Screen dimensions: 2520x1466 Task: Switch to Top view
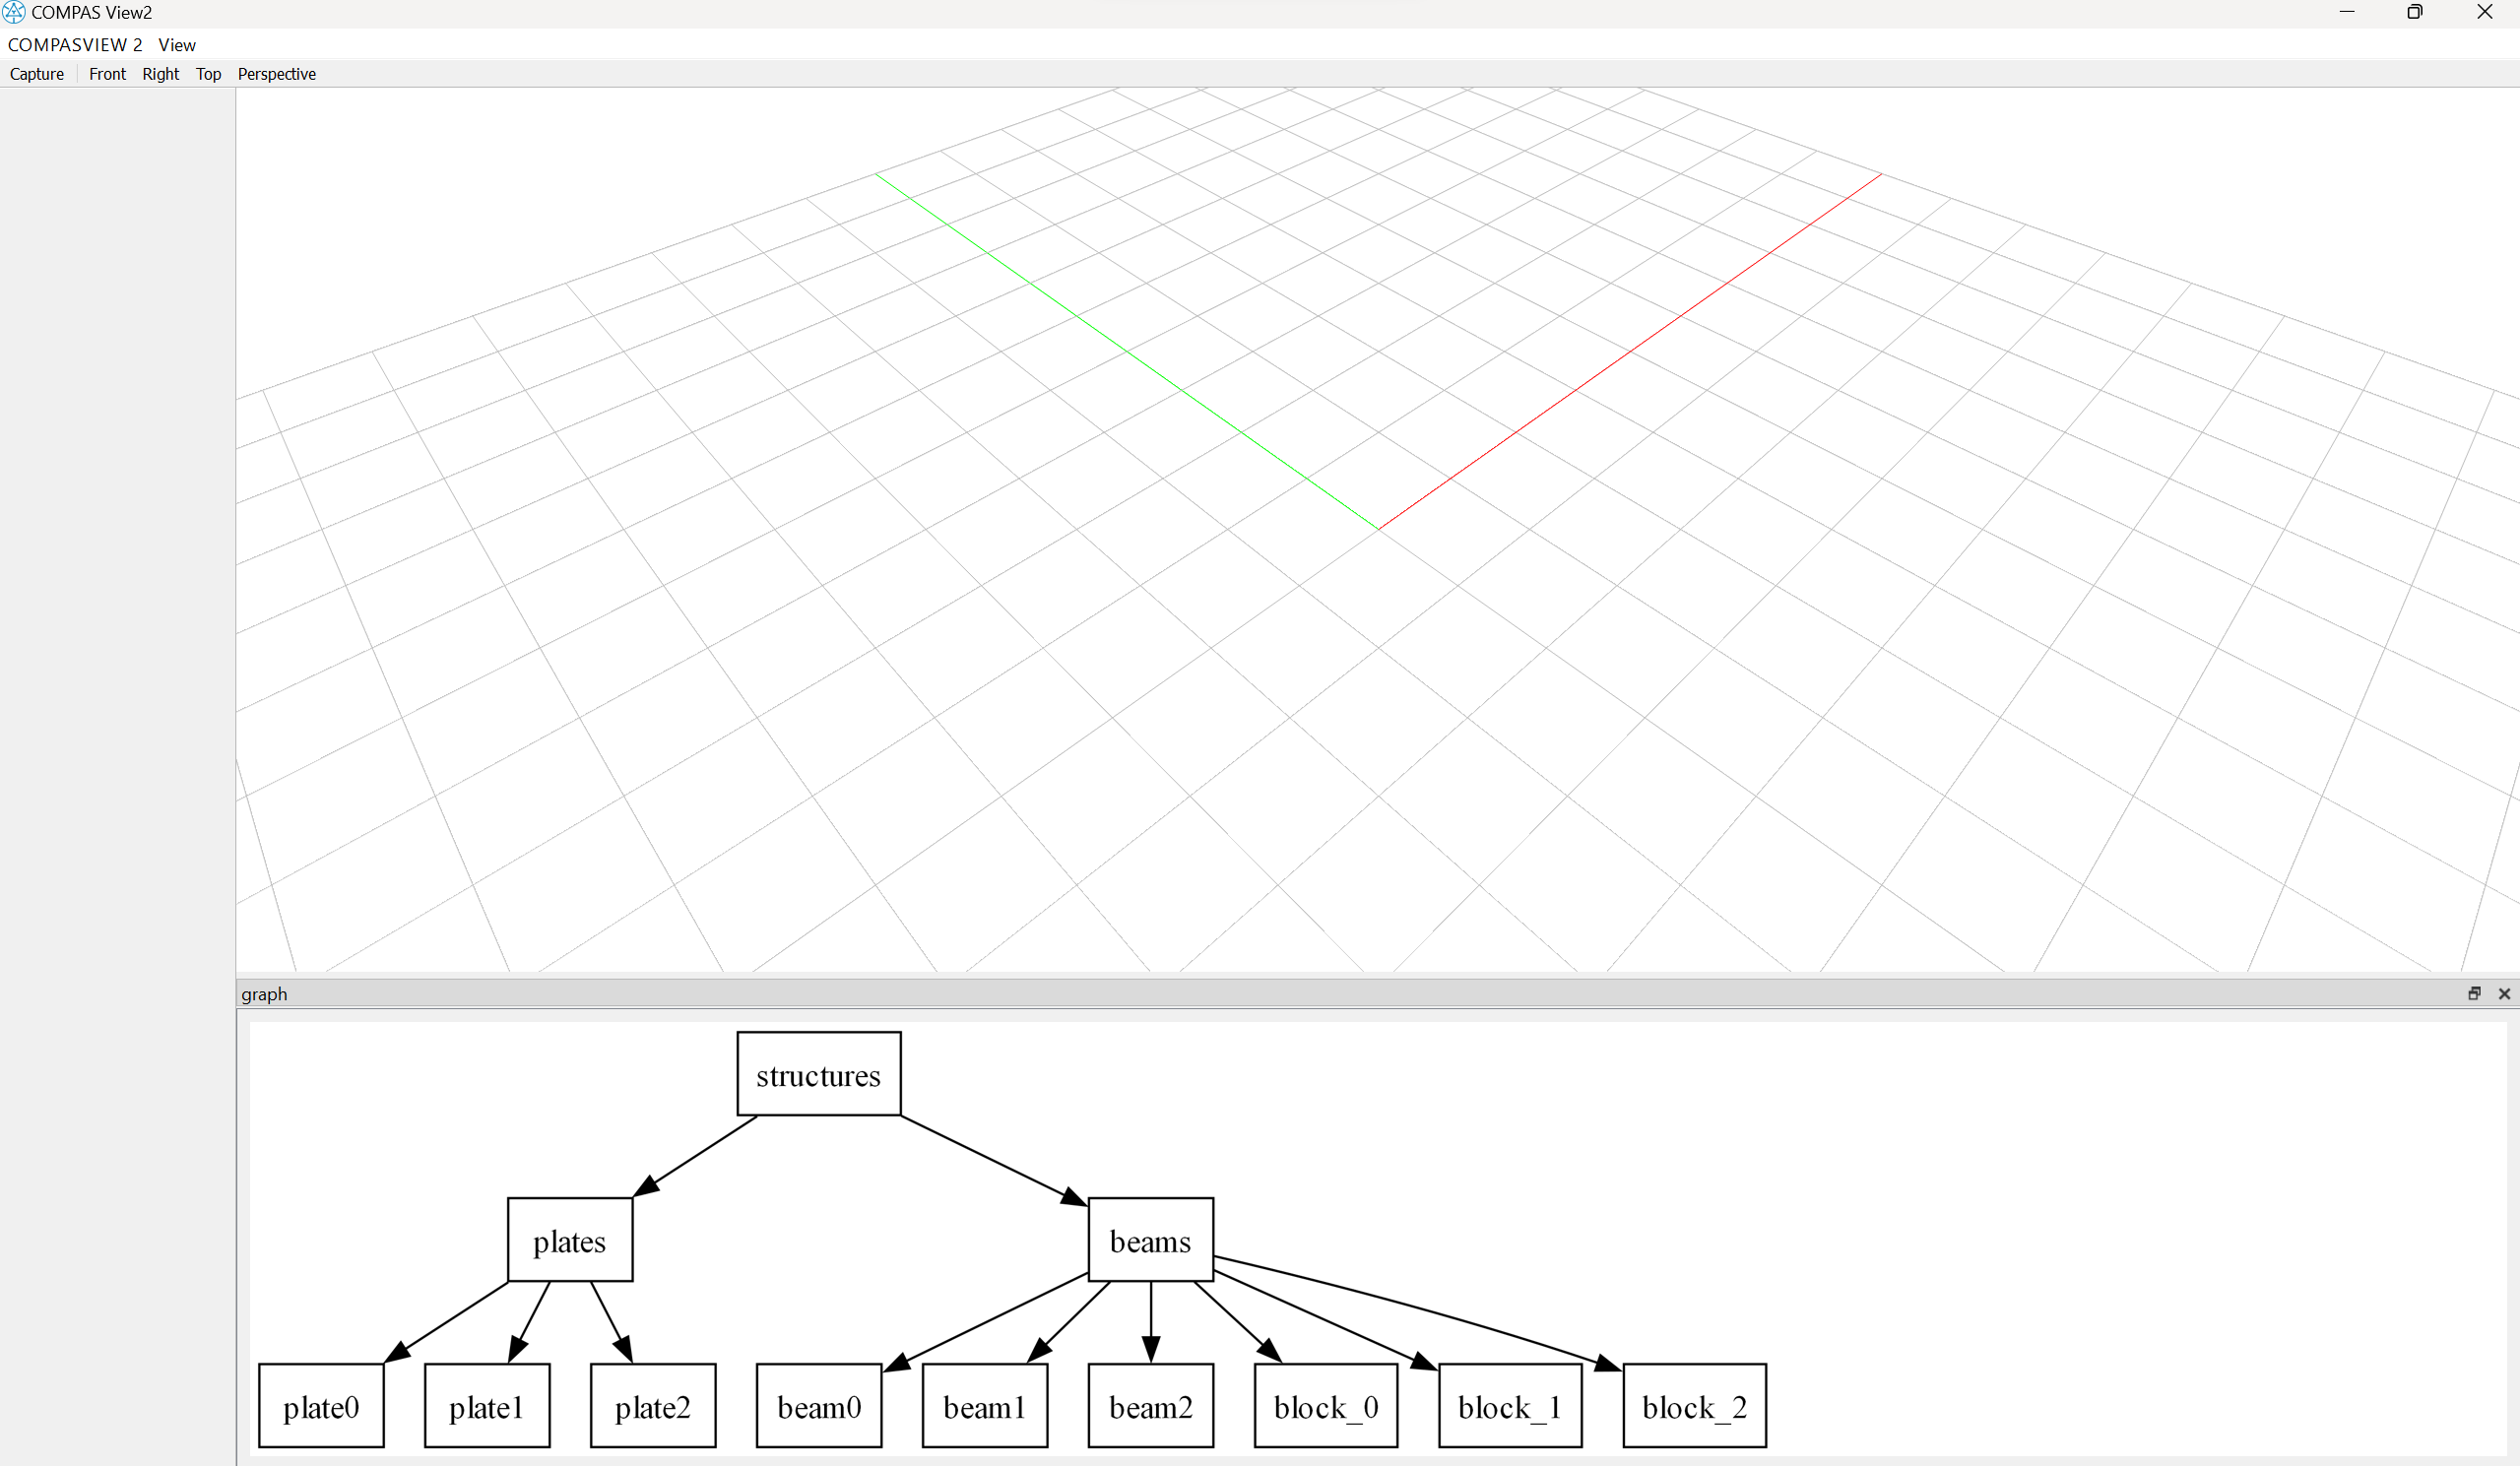click(x=208, y=73)
